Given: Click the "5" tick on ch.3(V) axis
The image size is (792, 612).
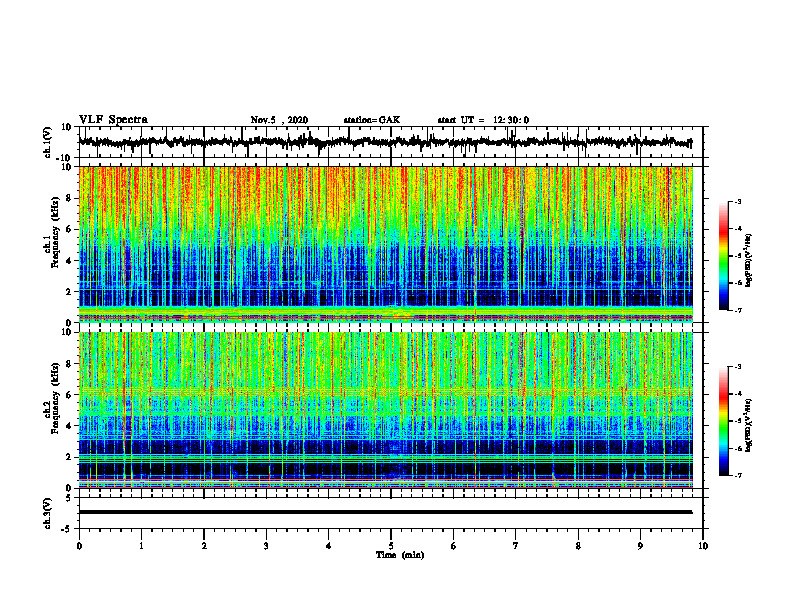Looking at the screenshot, I should coord(69,498).
